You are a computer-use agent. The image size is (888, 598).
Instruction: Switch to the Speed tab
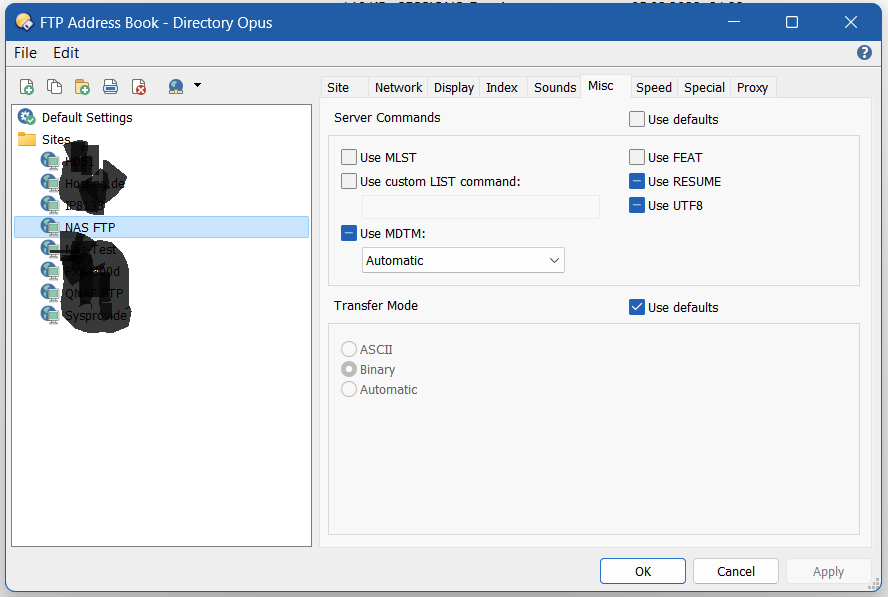click(654, 87)
